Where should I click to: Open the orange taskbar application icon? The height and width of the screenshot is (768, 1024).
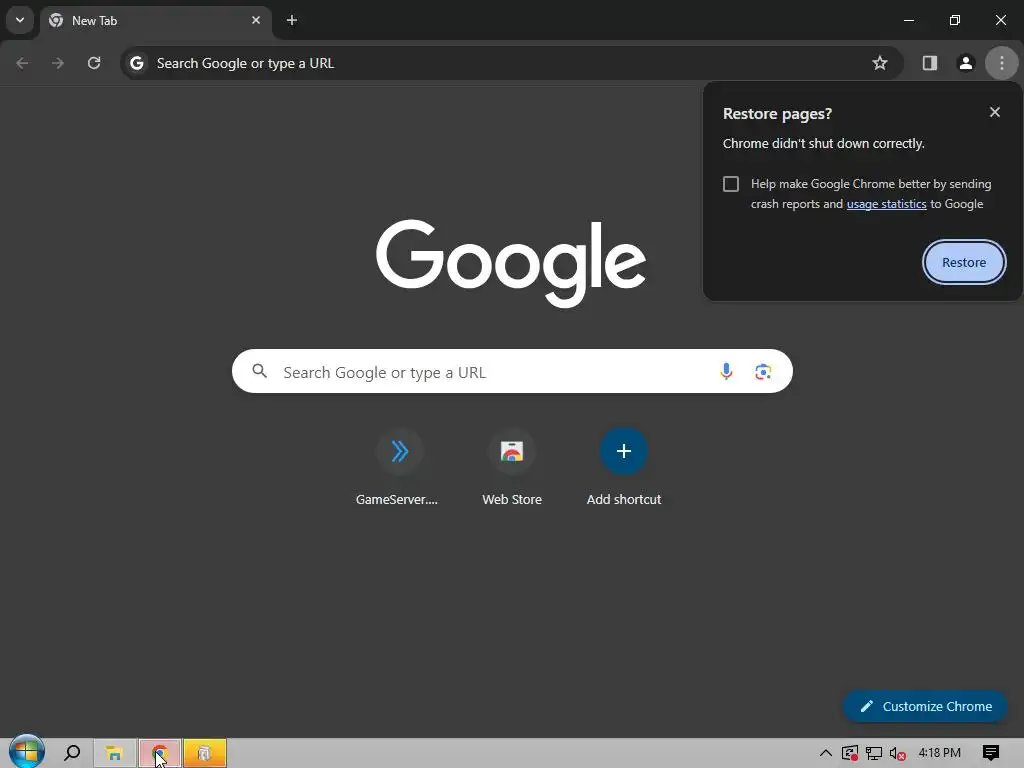(205, 754)
